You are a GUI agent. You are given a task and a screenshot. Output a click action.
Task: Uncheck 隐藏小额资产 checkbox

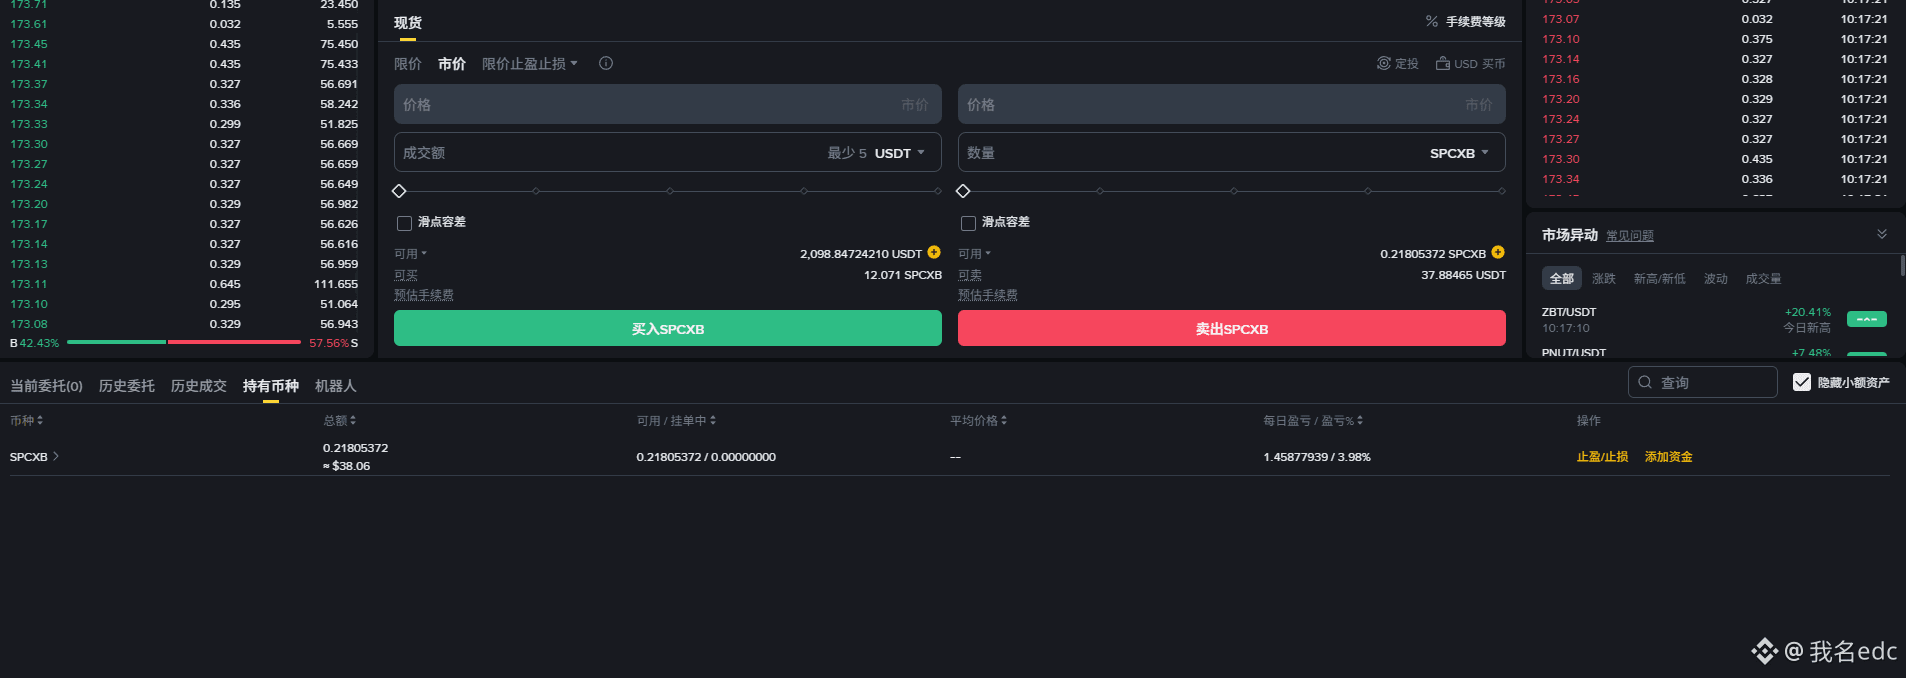1802,382
